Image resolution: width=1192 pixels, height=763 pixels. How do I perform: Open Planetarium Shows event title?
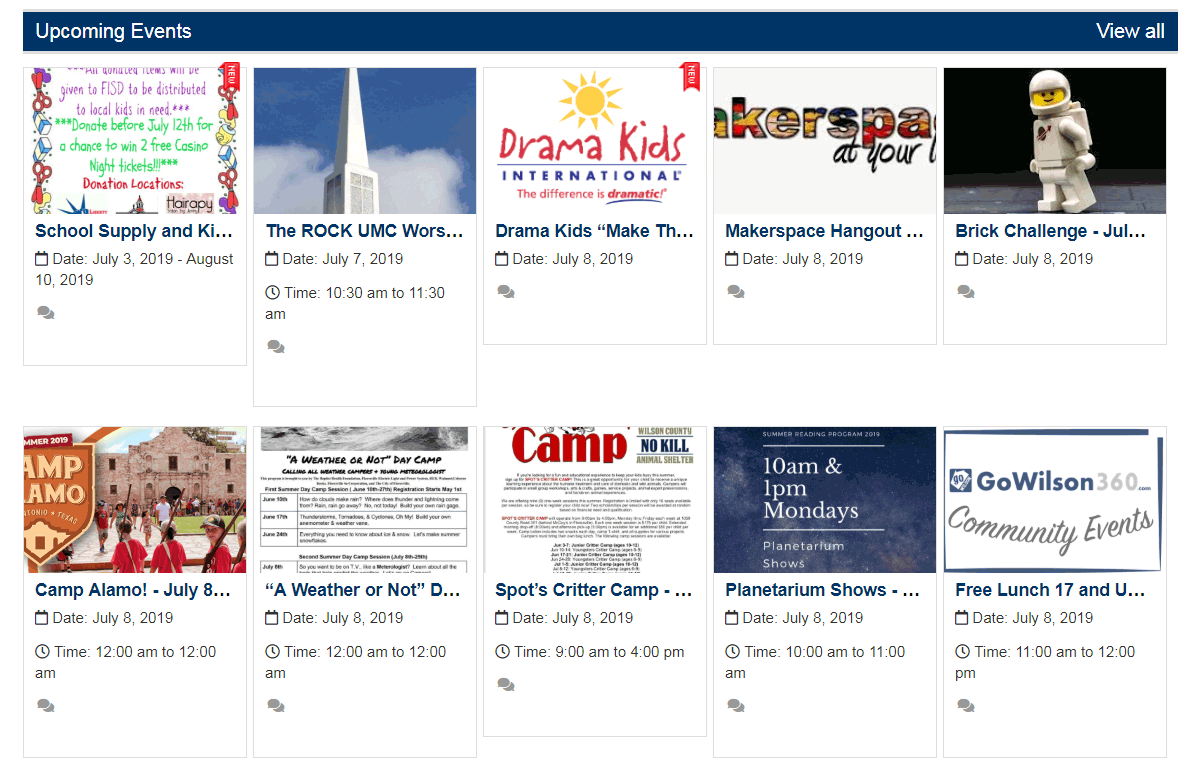[823, 590]
